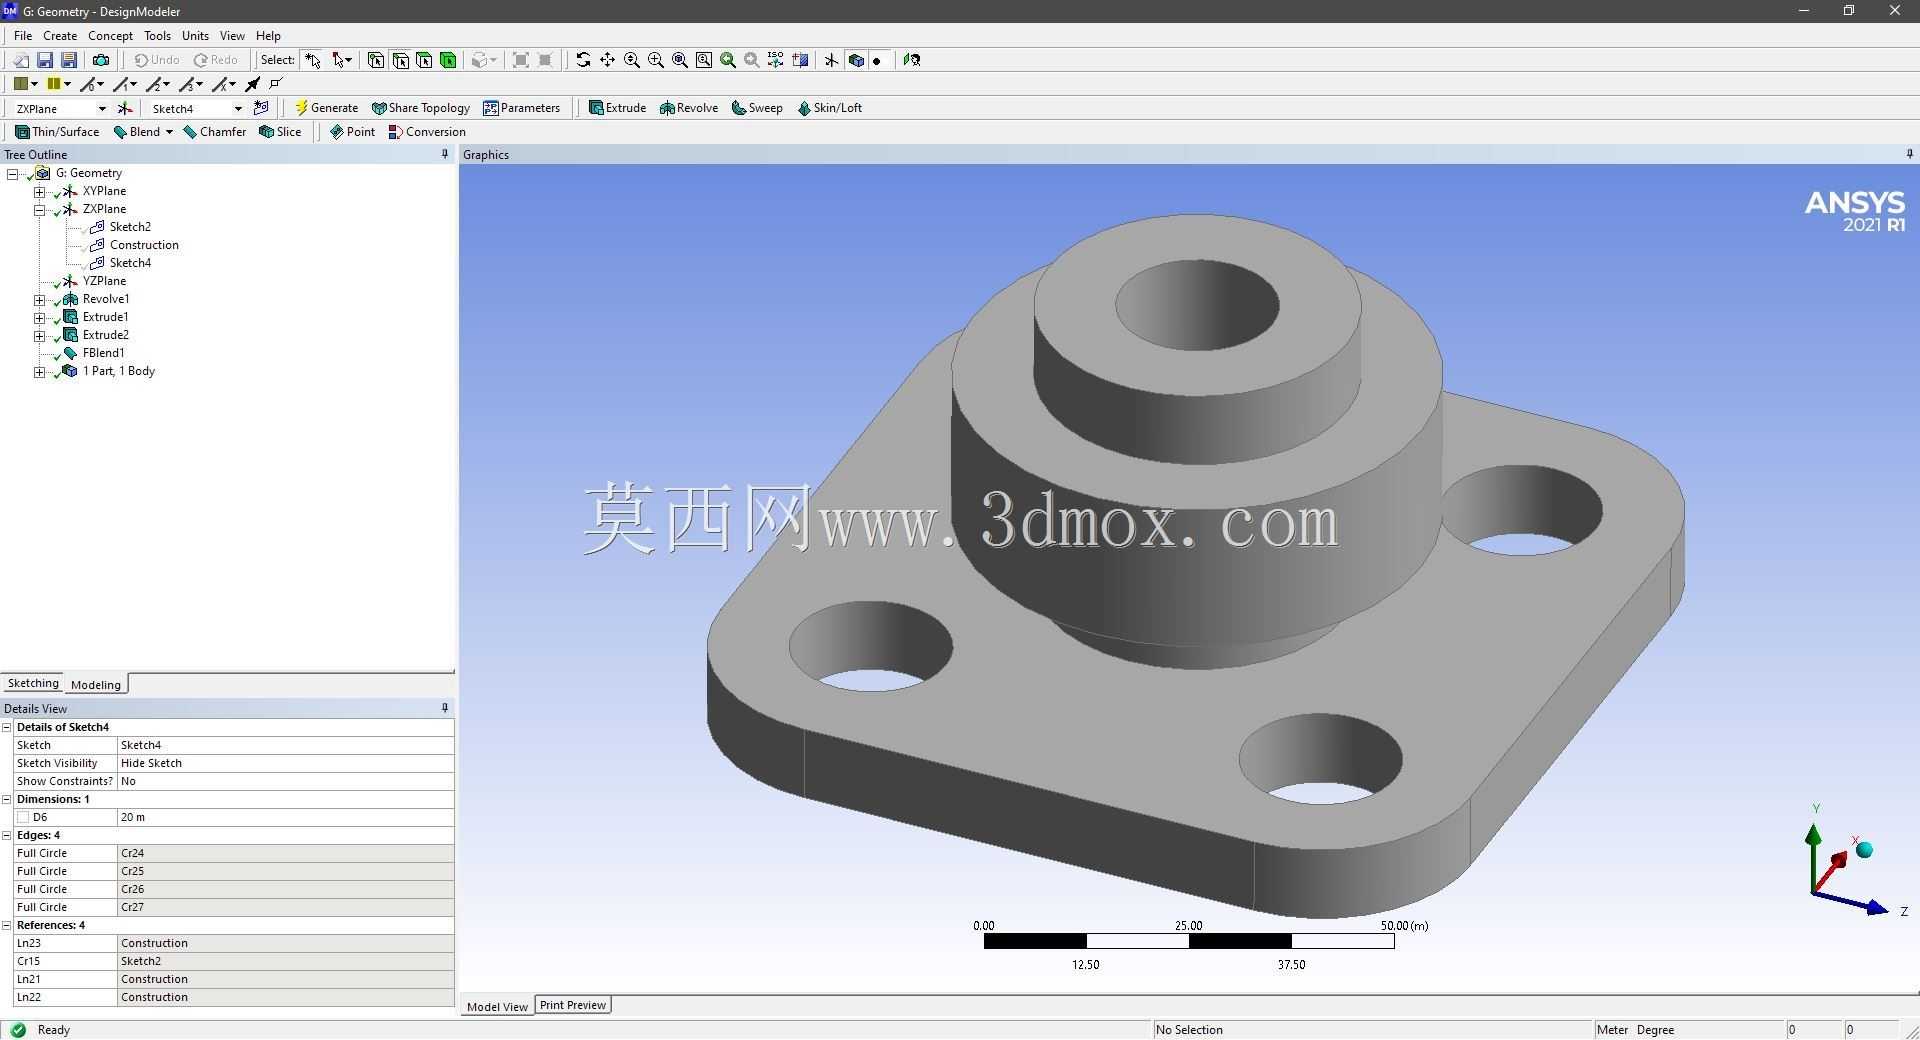
Task: Click the D6 value 20 m field
Action: (x=285, y=817)
